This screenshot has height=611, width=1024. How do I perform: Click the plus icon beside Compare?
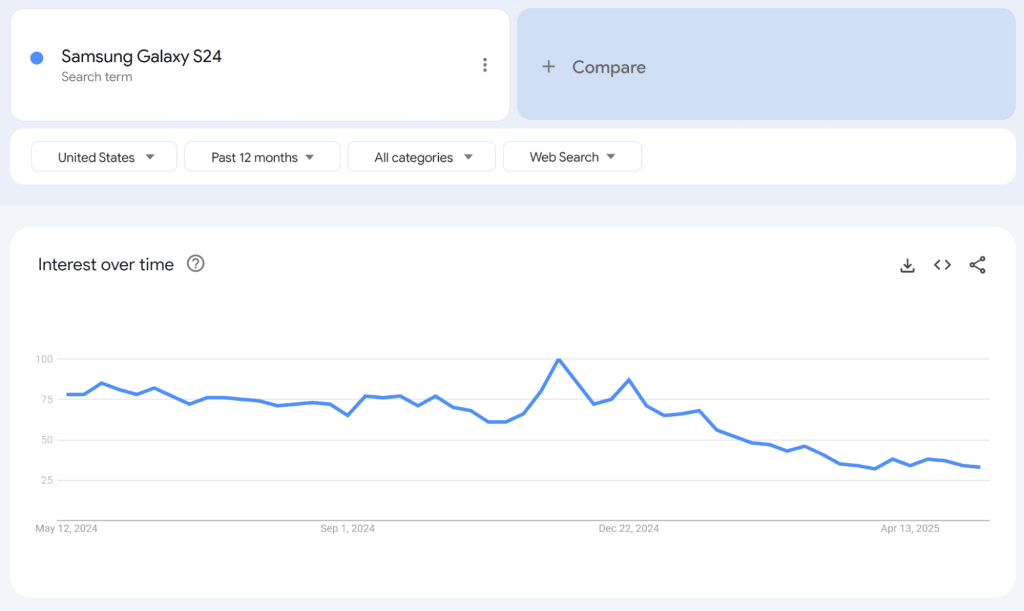click(549, 67)
